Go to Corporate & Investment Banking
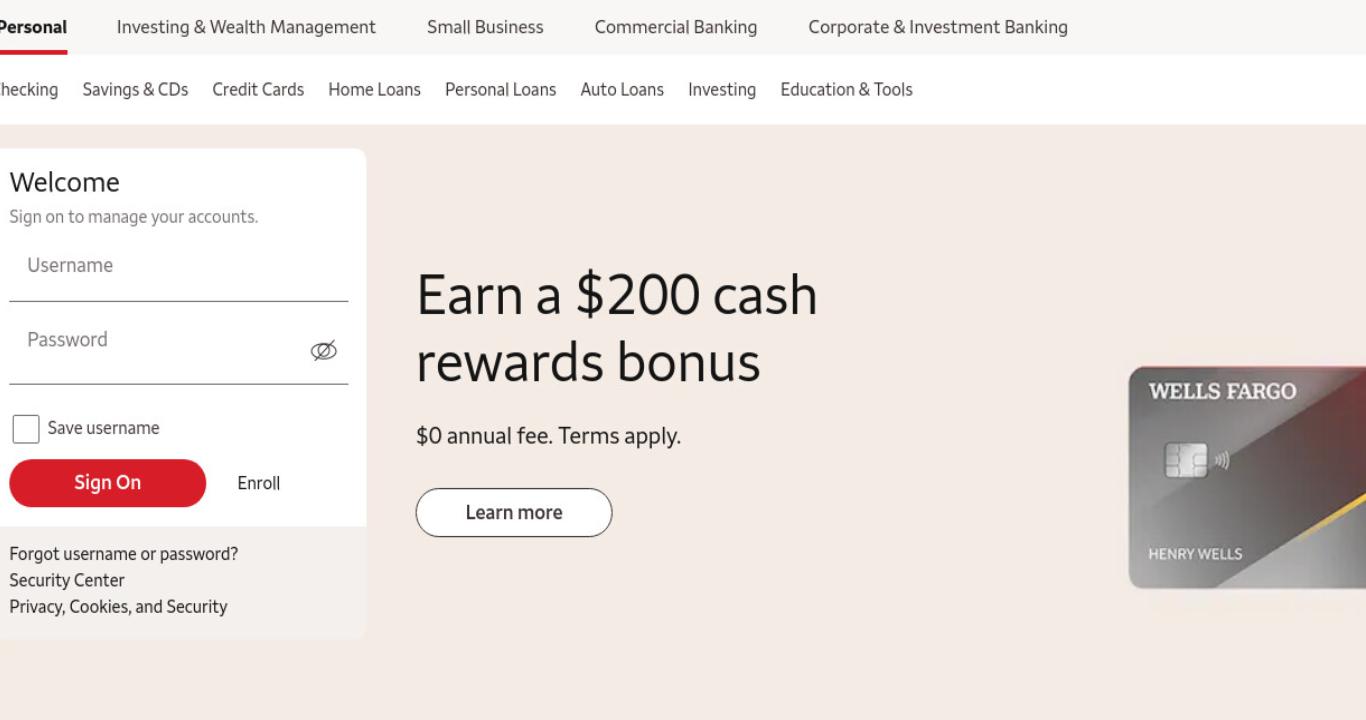Screen dimensions: 1366x720 tap(938, 27)
